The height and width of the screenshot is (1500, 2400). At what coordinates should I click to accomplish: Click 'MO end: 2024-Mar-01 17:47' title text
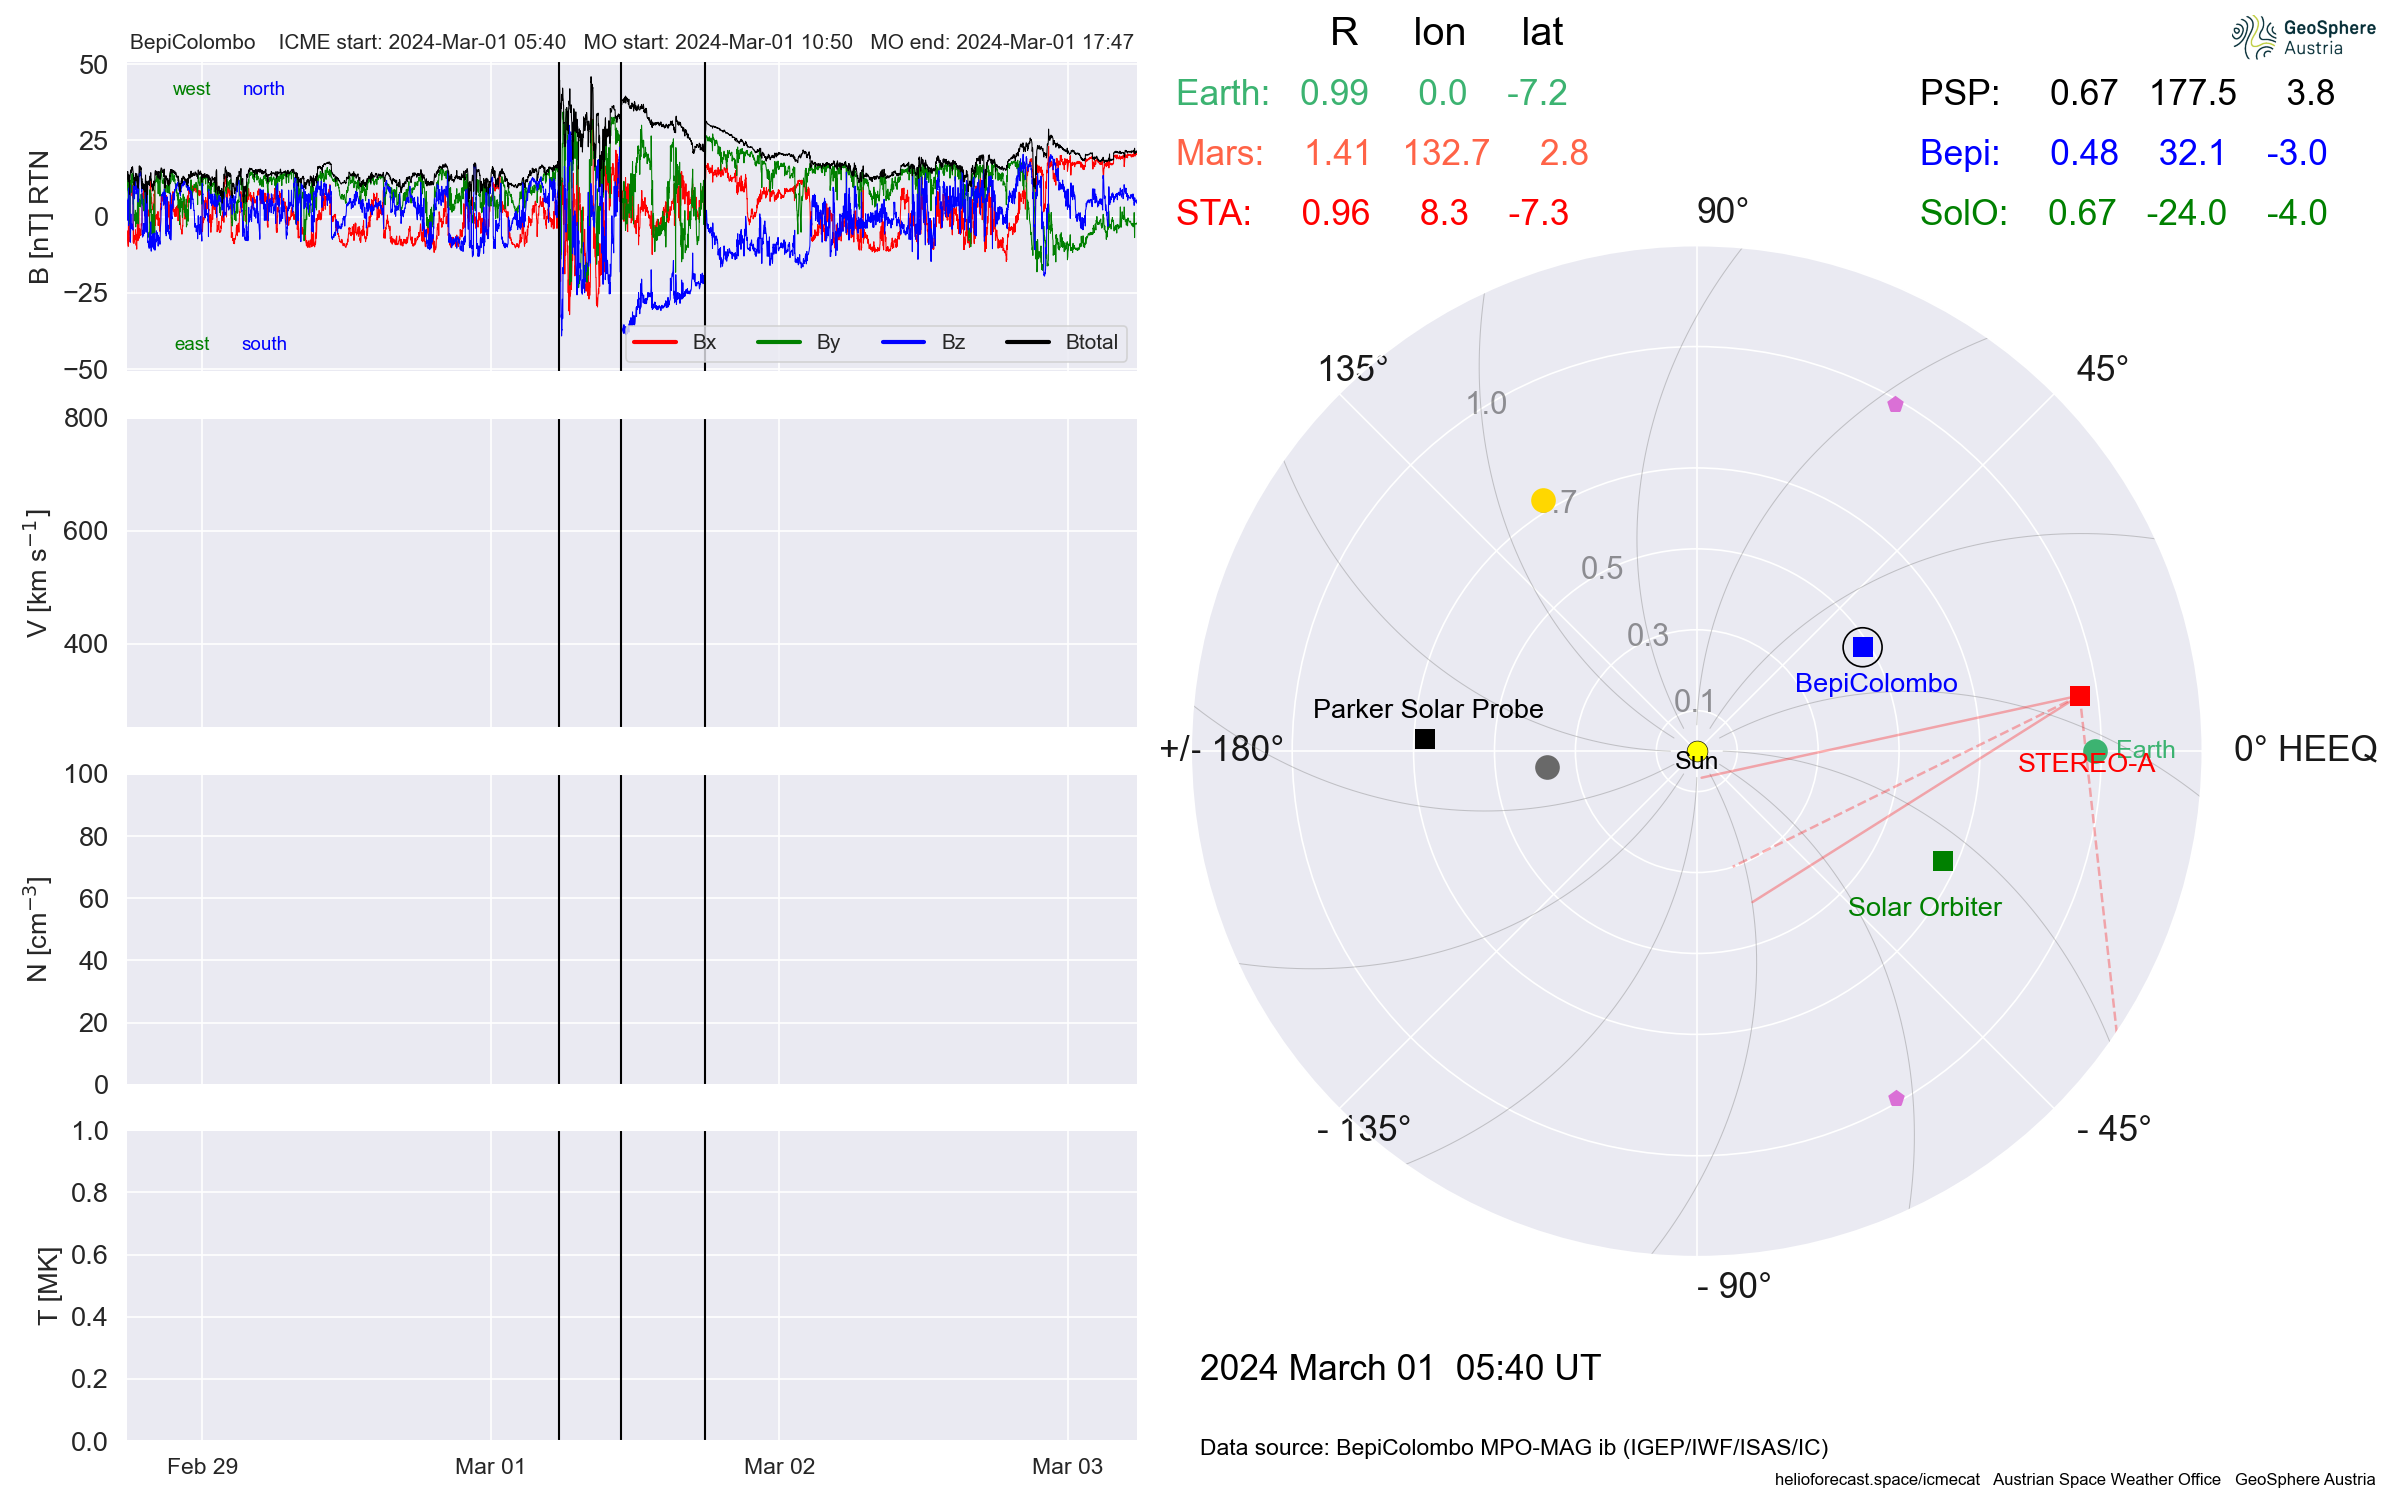point(1002,42)
